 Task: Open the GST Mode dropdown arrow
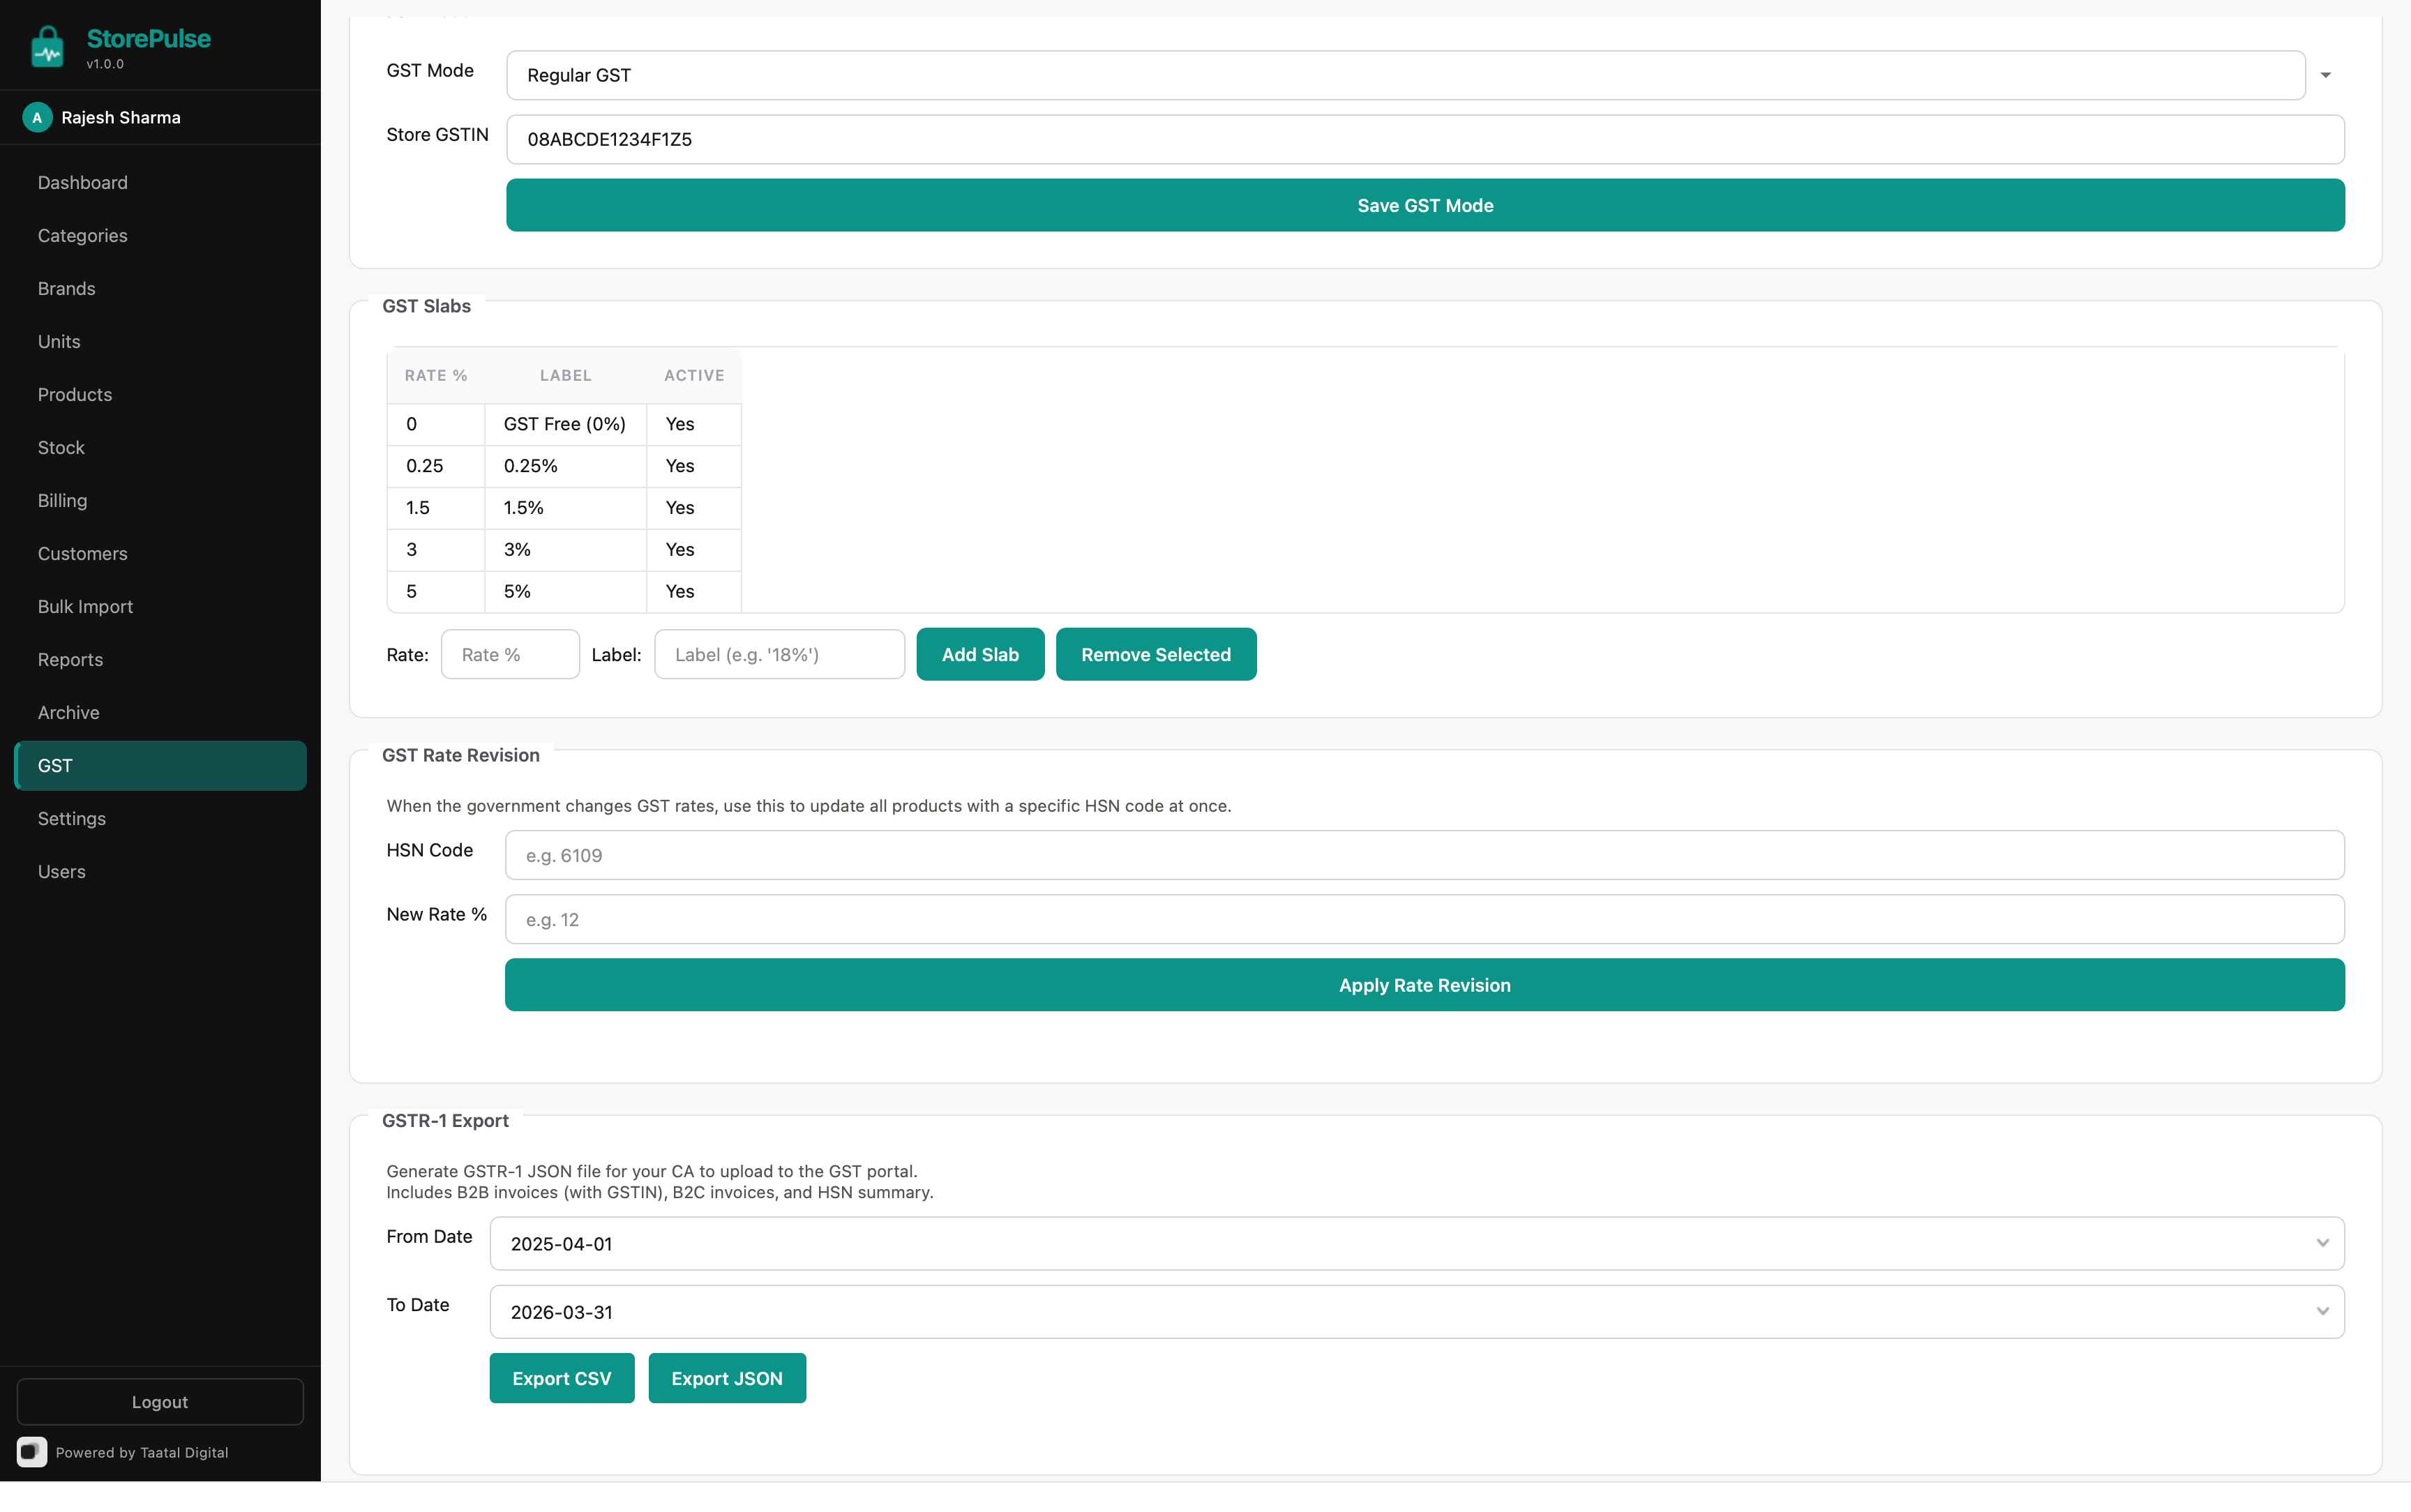(x=2325, y=75)
